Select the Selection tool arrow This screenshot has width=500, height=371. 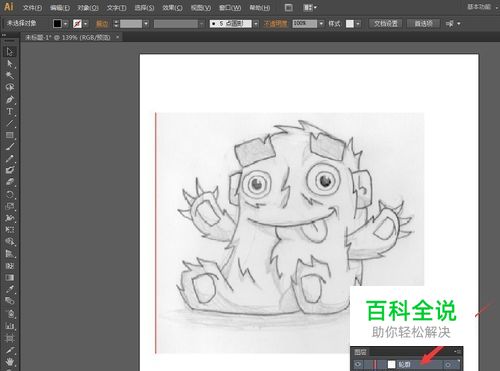(x=10, y=52)
